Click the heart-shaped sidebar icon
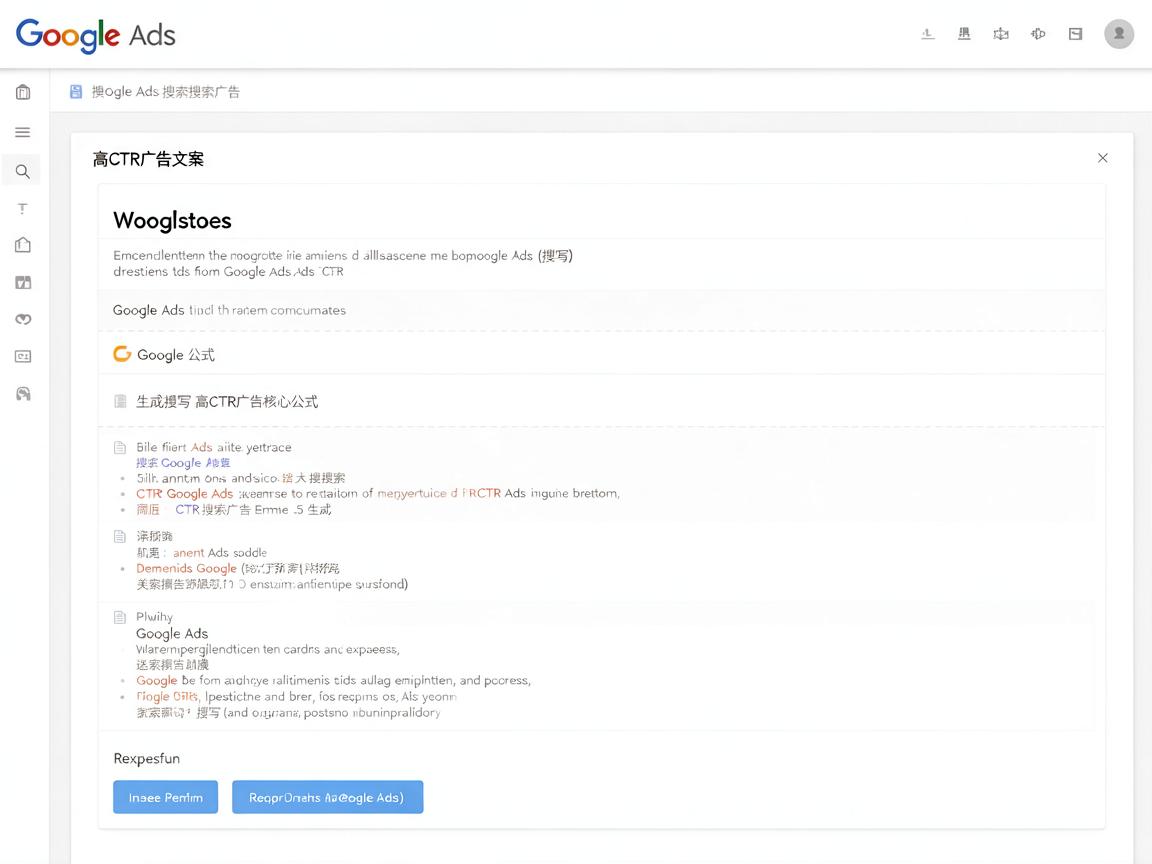The height and width of the screenshot is (864, 1152). coord(23,319)
